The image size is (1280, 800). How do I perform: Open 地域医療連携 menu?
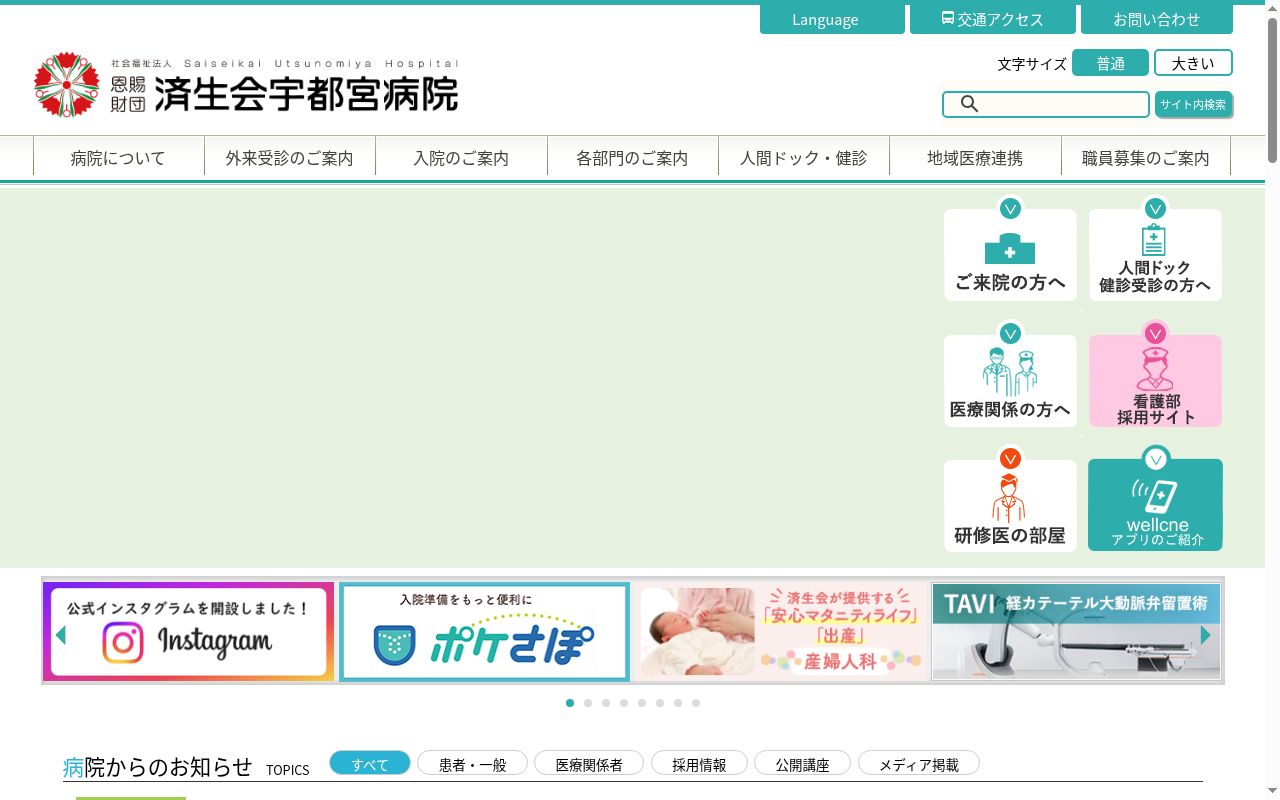[x=975, y=157]
